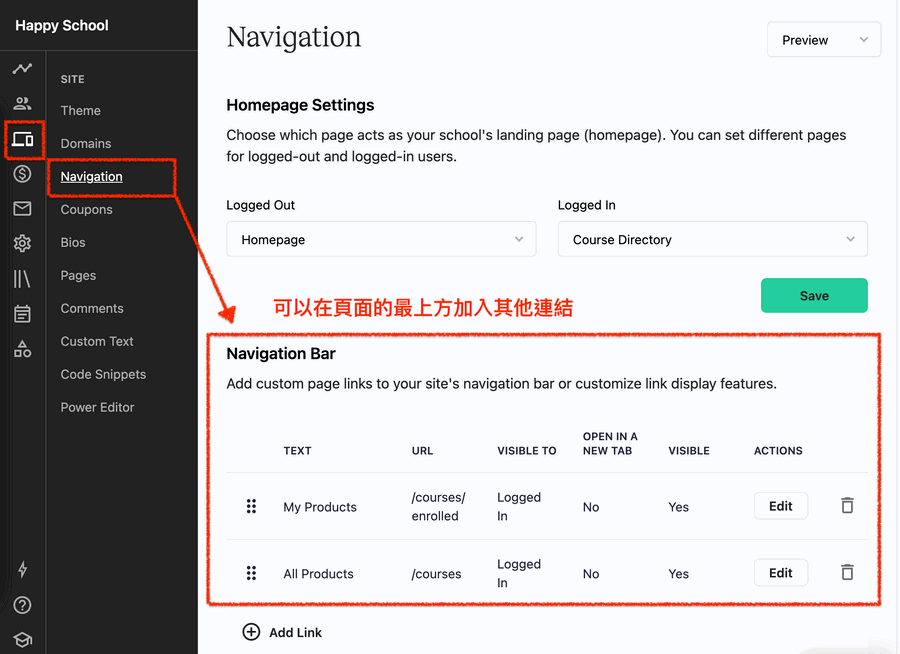Image resolution: width=900 pixels, height=654 pixels.
Task: Select Navigation in the Site menu
Action: [x=91, y=176]
